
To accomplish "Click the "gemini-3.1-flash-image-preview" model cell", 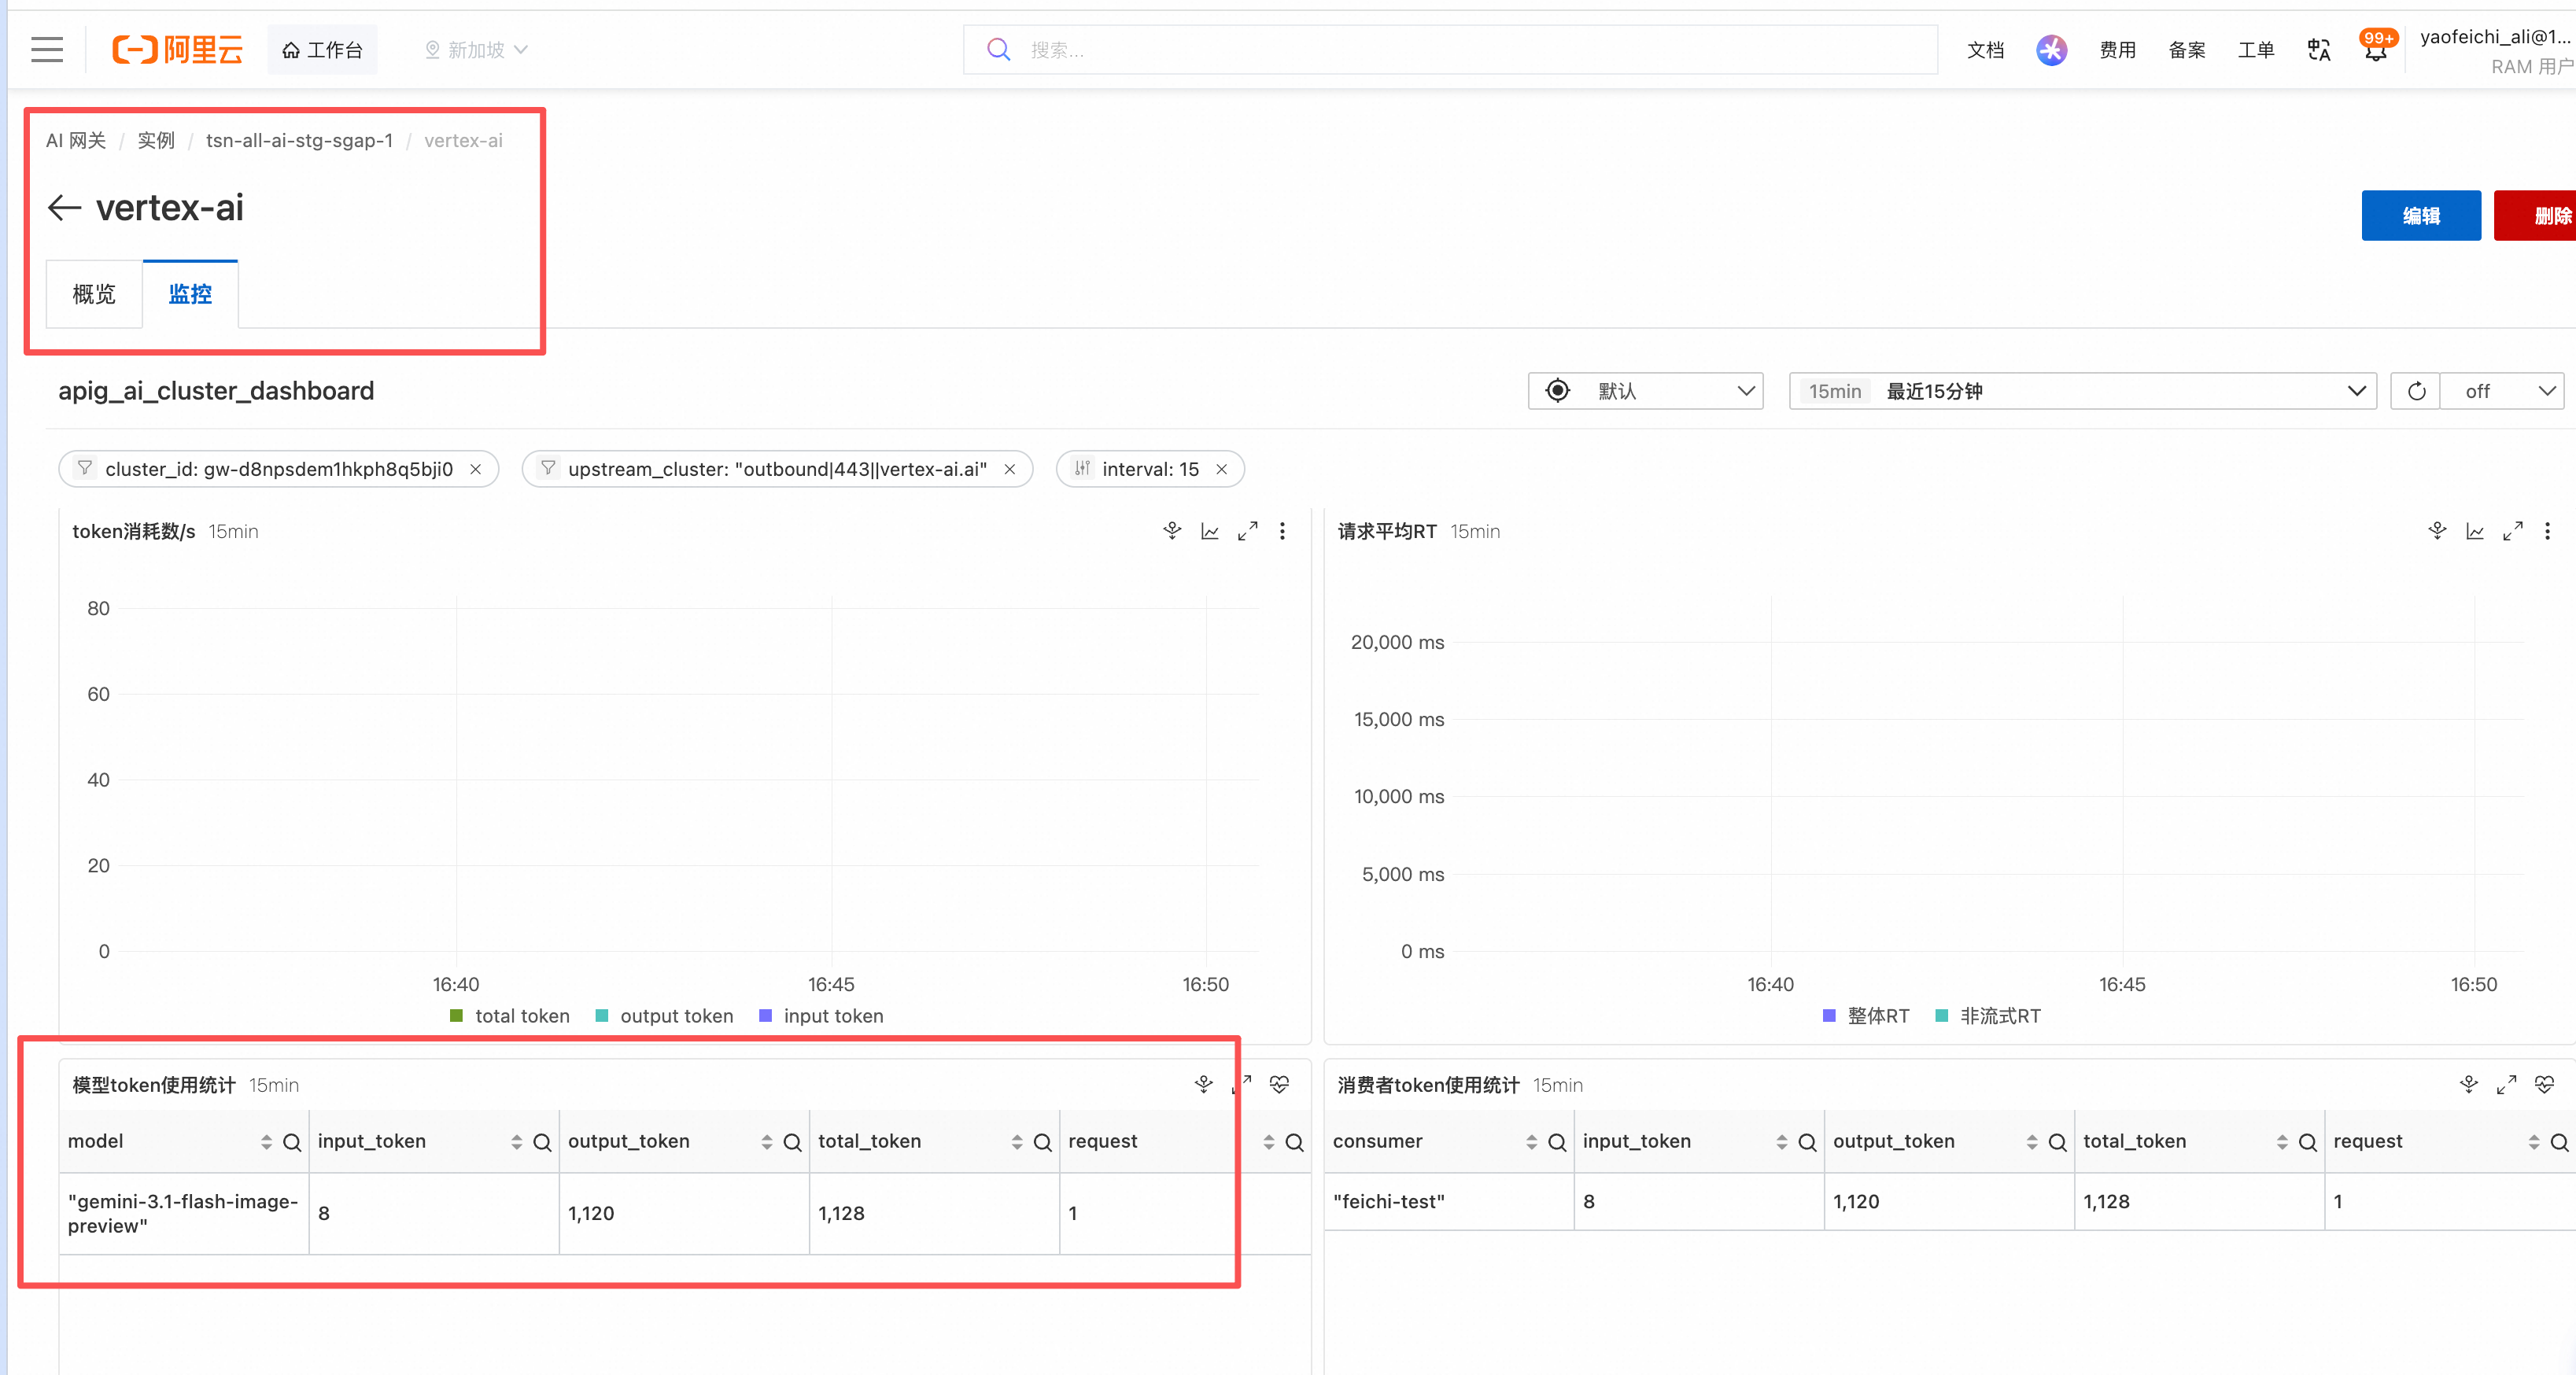I will [183, 1213].
